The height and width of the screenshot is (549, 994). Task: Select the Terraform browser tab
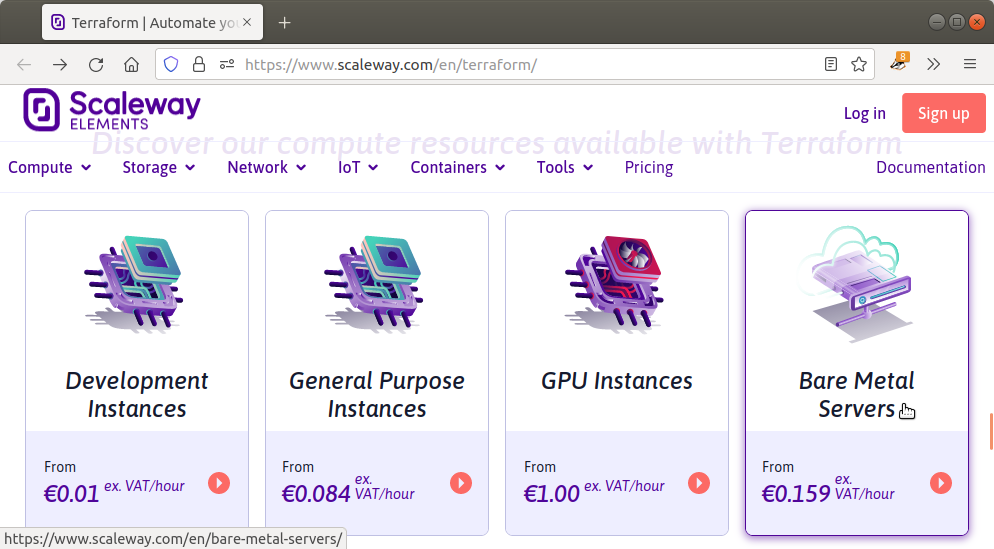pos(152,23)
